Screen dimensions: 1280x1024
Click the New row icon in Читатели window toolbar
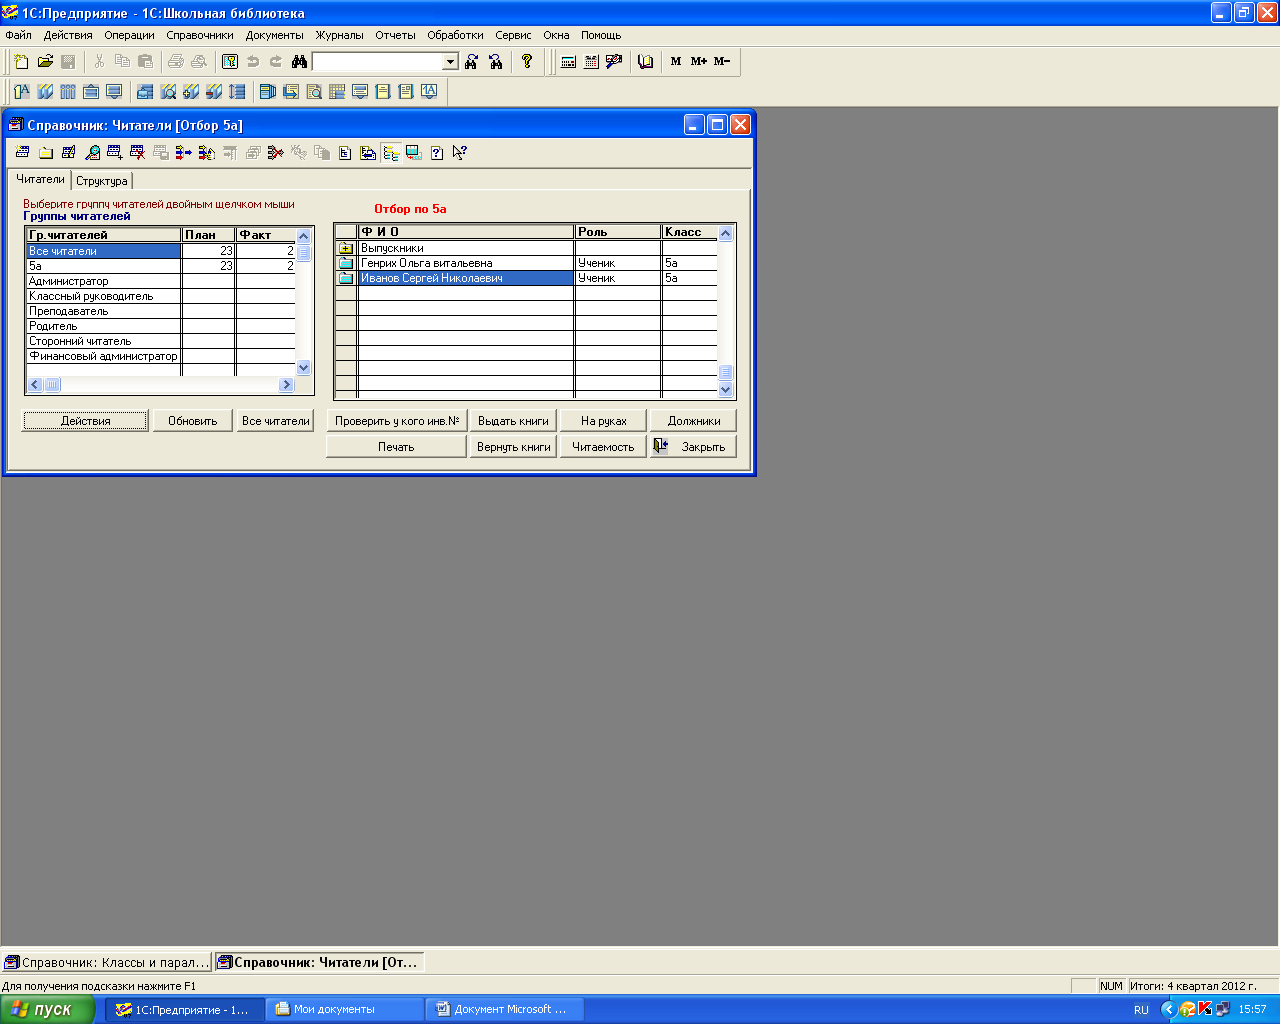[22, 153]
